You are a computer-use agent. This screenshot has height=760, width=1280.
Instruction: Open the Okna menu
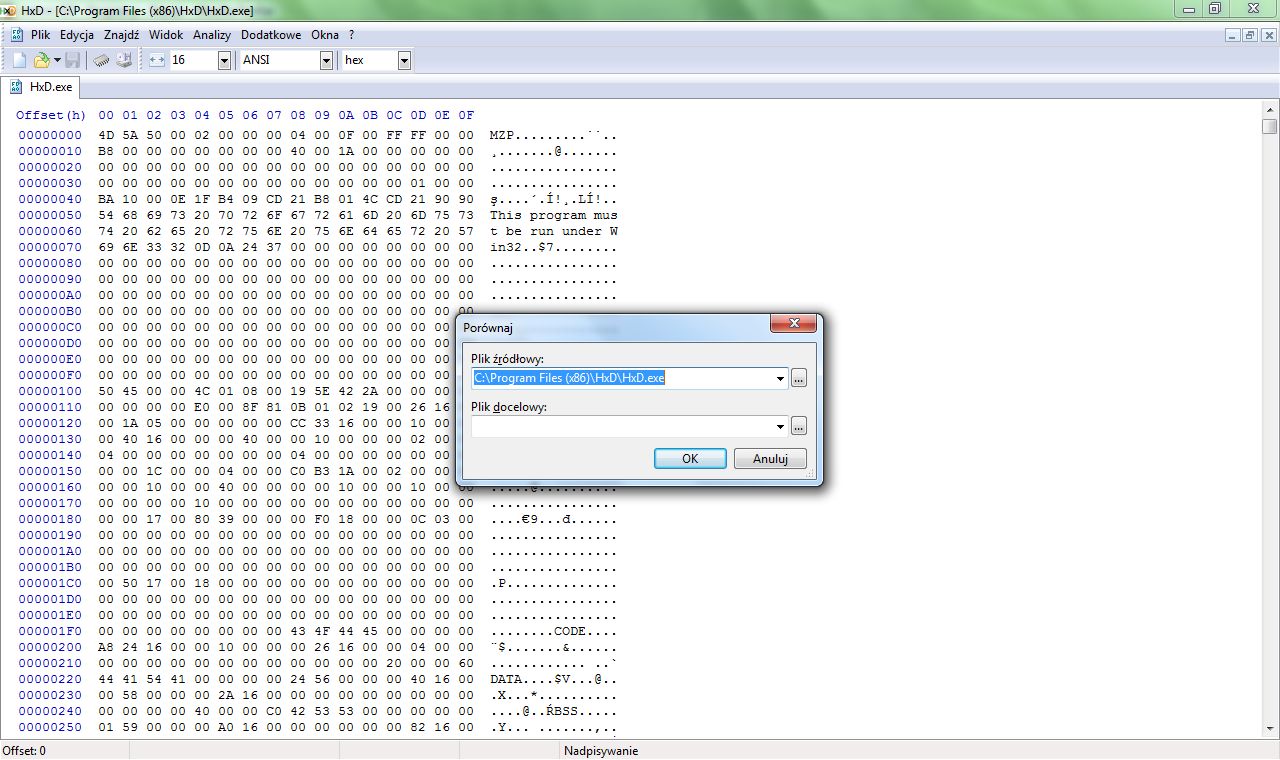[x=325, y=34]
